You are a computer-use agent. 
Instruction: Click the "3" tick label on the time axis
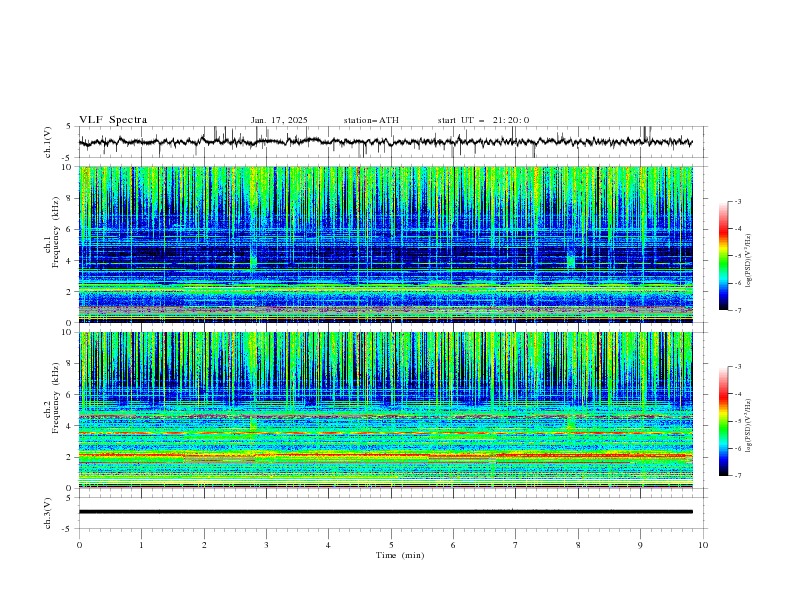(266, 545)
